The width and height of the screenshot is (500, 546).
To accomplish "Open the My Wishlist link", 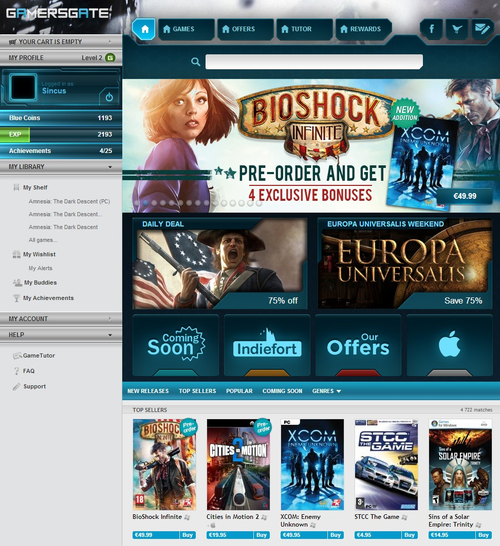I will (39, 254).
